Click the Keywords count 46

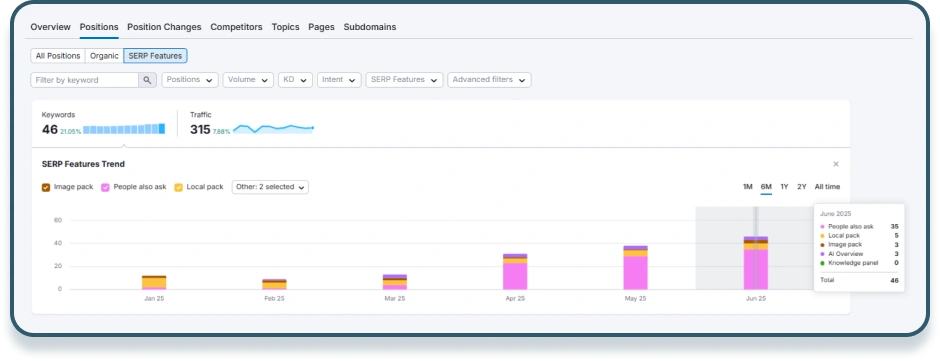click(50, 130)
